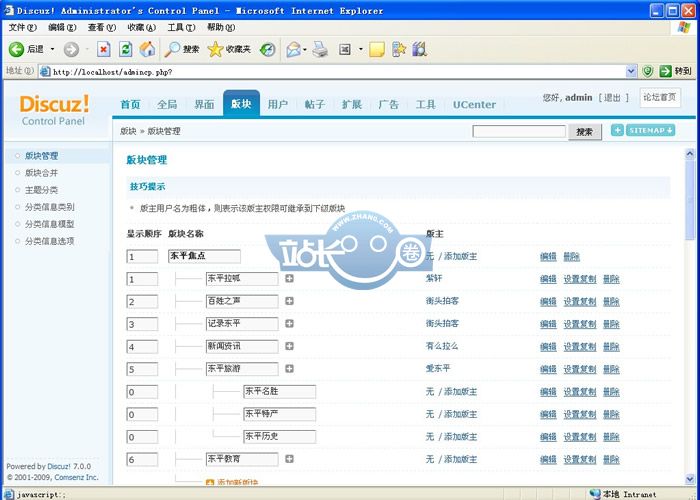Viewport: 700px width, 500px height.
Task: Open the Mail icon dropdown arrow
Action: tap(305, 49)
